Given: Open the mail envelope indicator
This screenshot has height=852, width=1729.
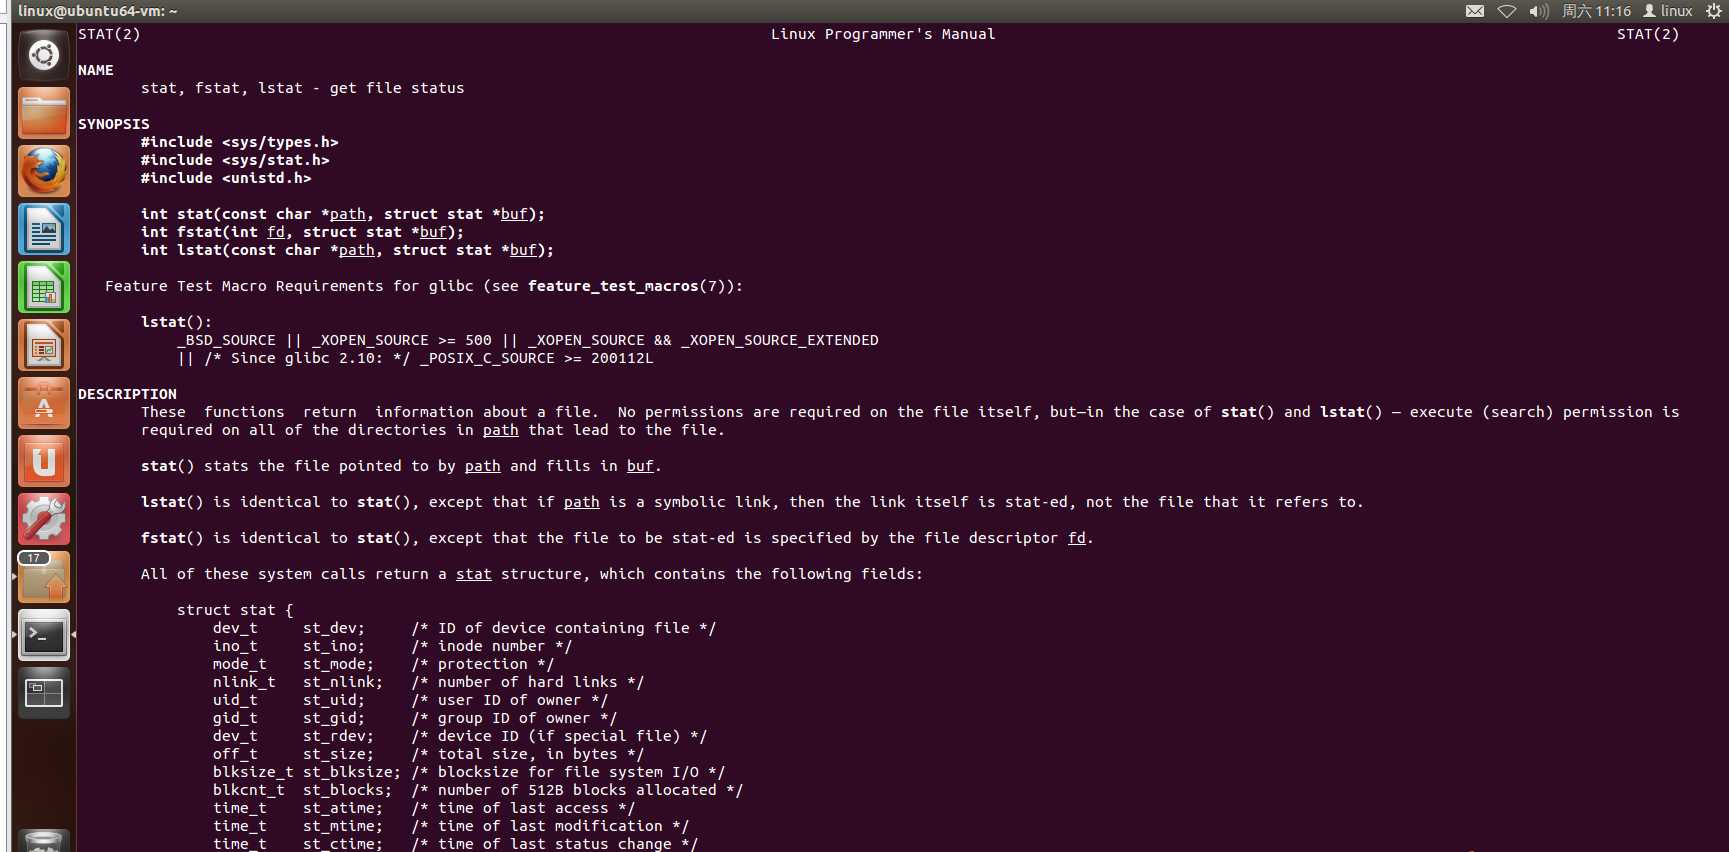Looking at the screenshot, I should pos(1475,11).
